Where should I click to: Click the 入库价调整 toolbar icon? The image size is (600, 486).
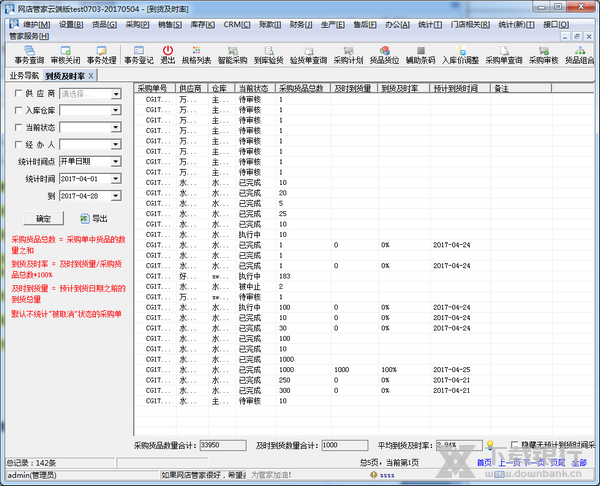[x=461, y=54]
